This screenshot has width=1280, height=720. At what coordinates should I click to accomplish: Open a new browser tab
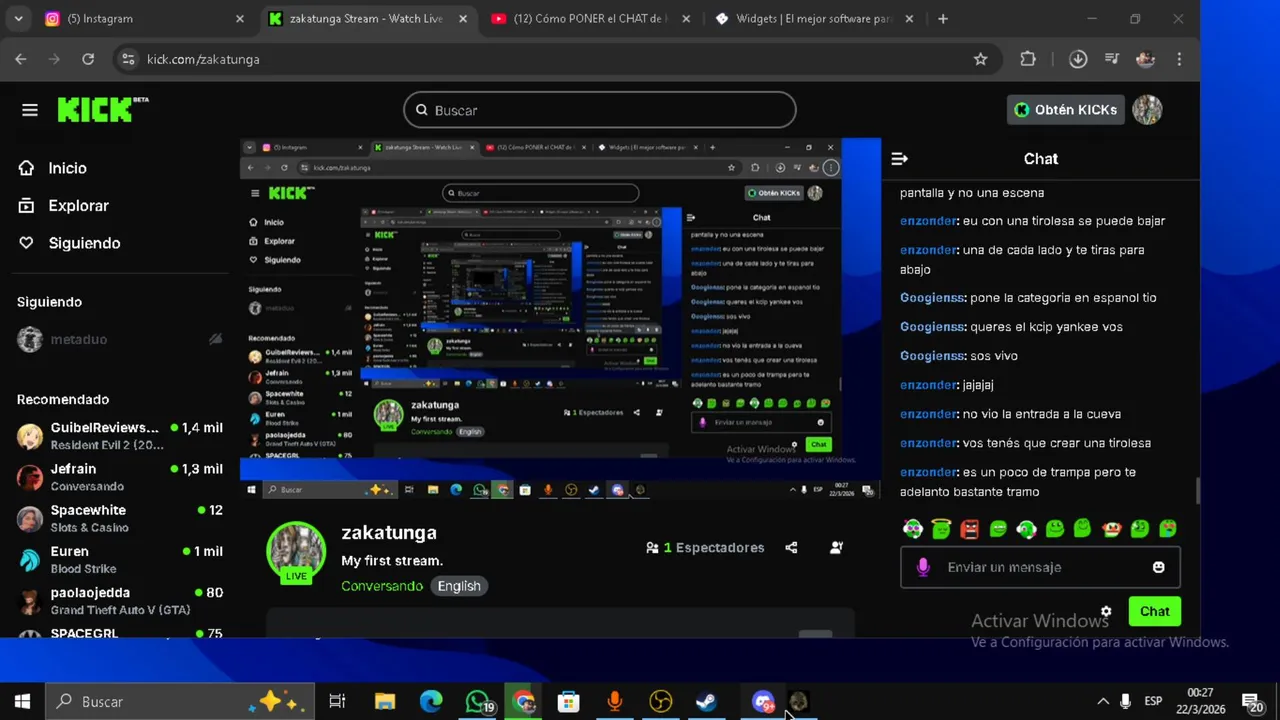[x=943, y=19]
